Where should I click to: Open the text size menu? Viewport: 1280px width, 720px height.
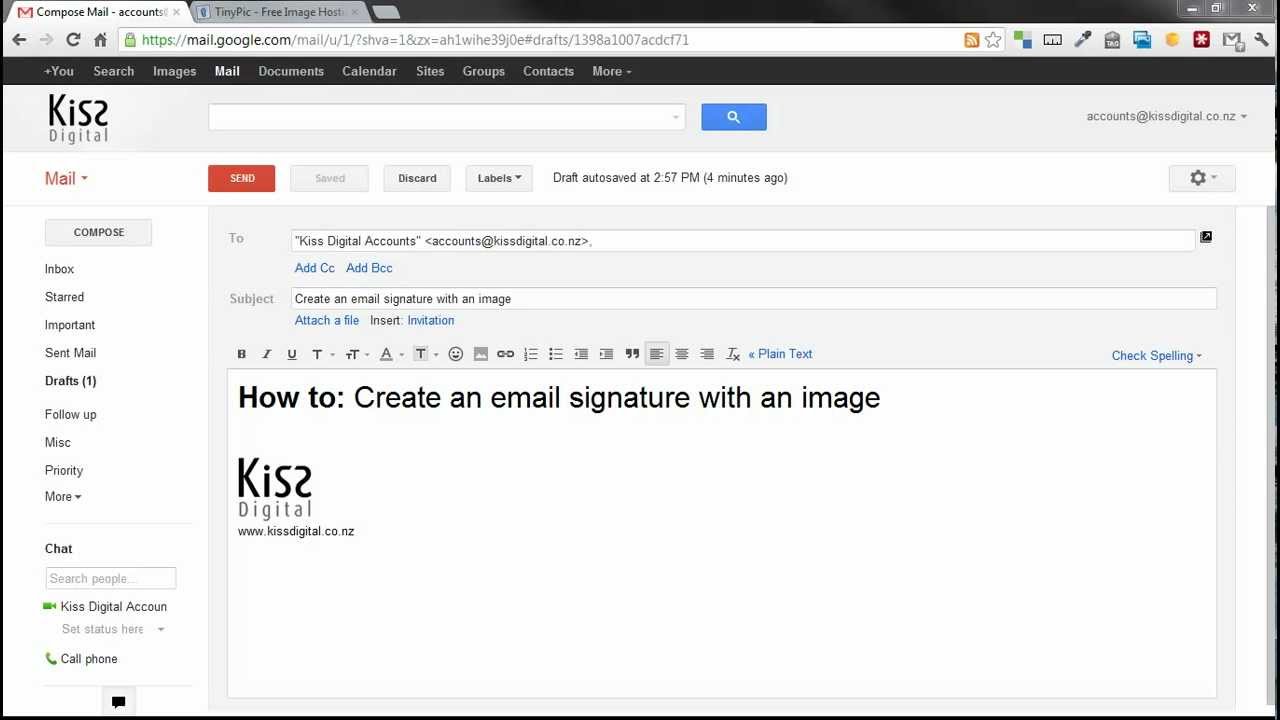[356, 354]
